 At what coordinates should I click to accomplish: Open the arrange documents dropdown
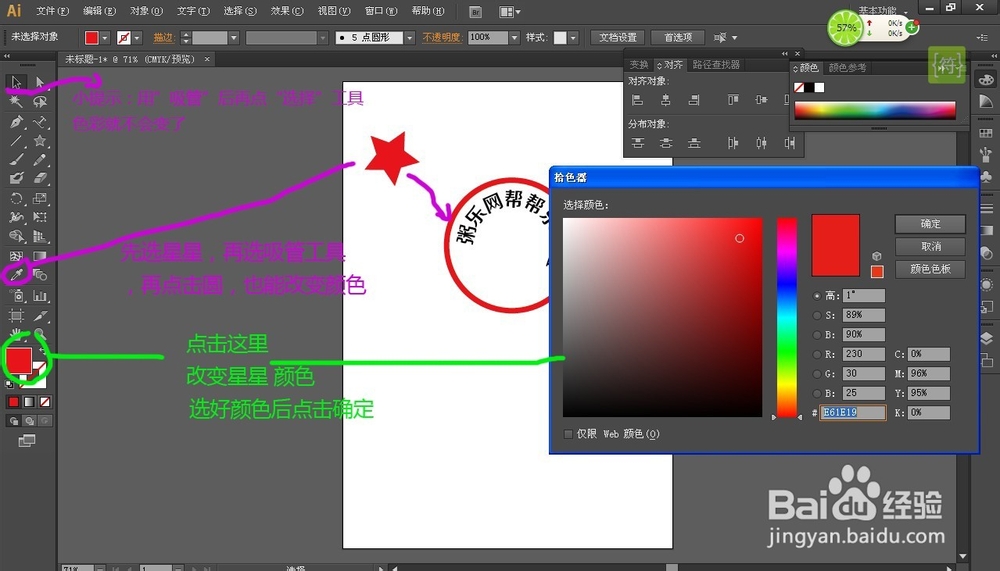pos(510,11)
